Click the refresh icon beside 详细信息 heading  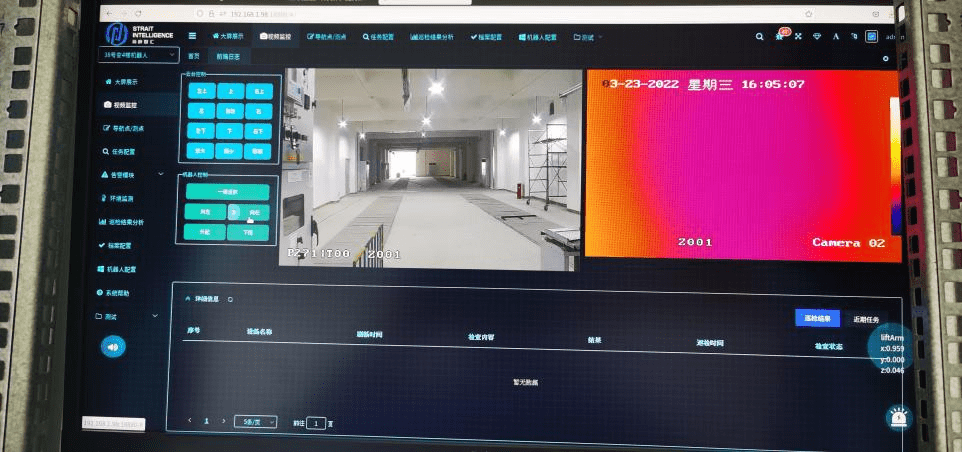click(230, 299)
